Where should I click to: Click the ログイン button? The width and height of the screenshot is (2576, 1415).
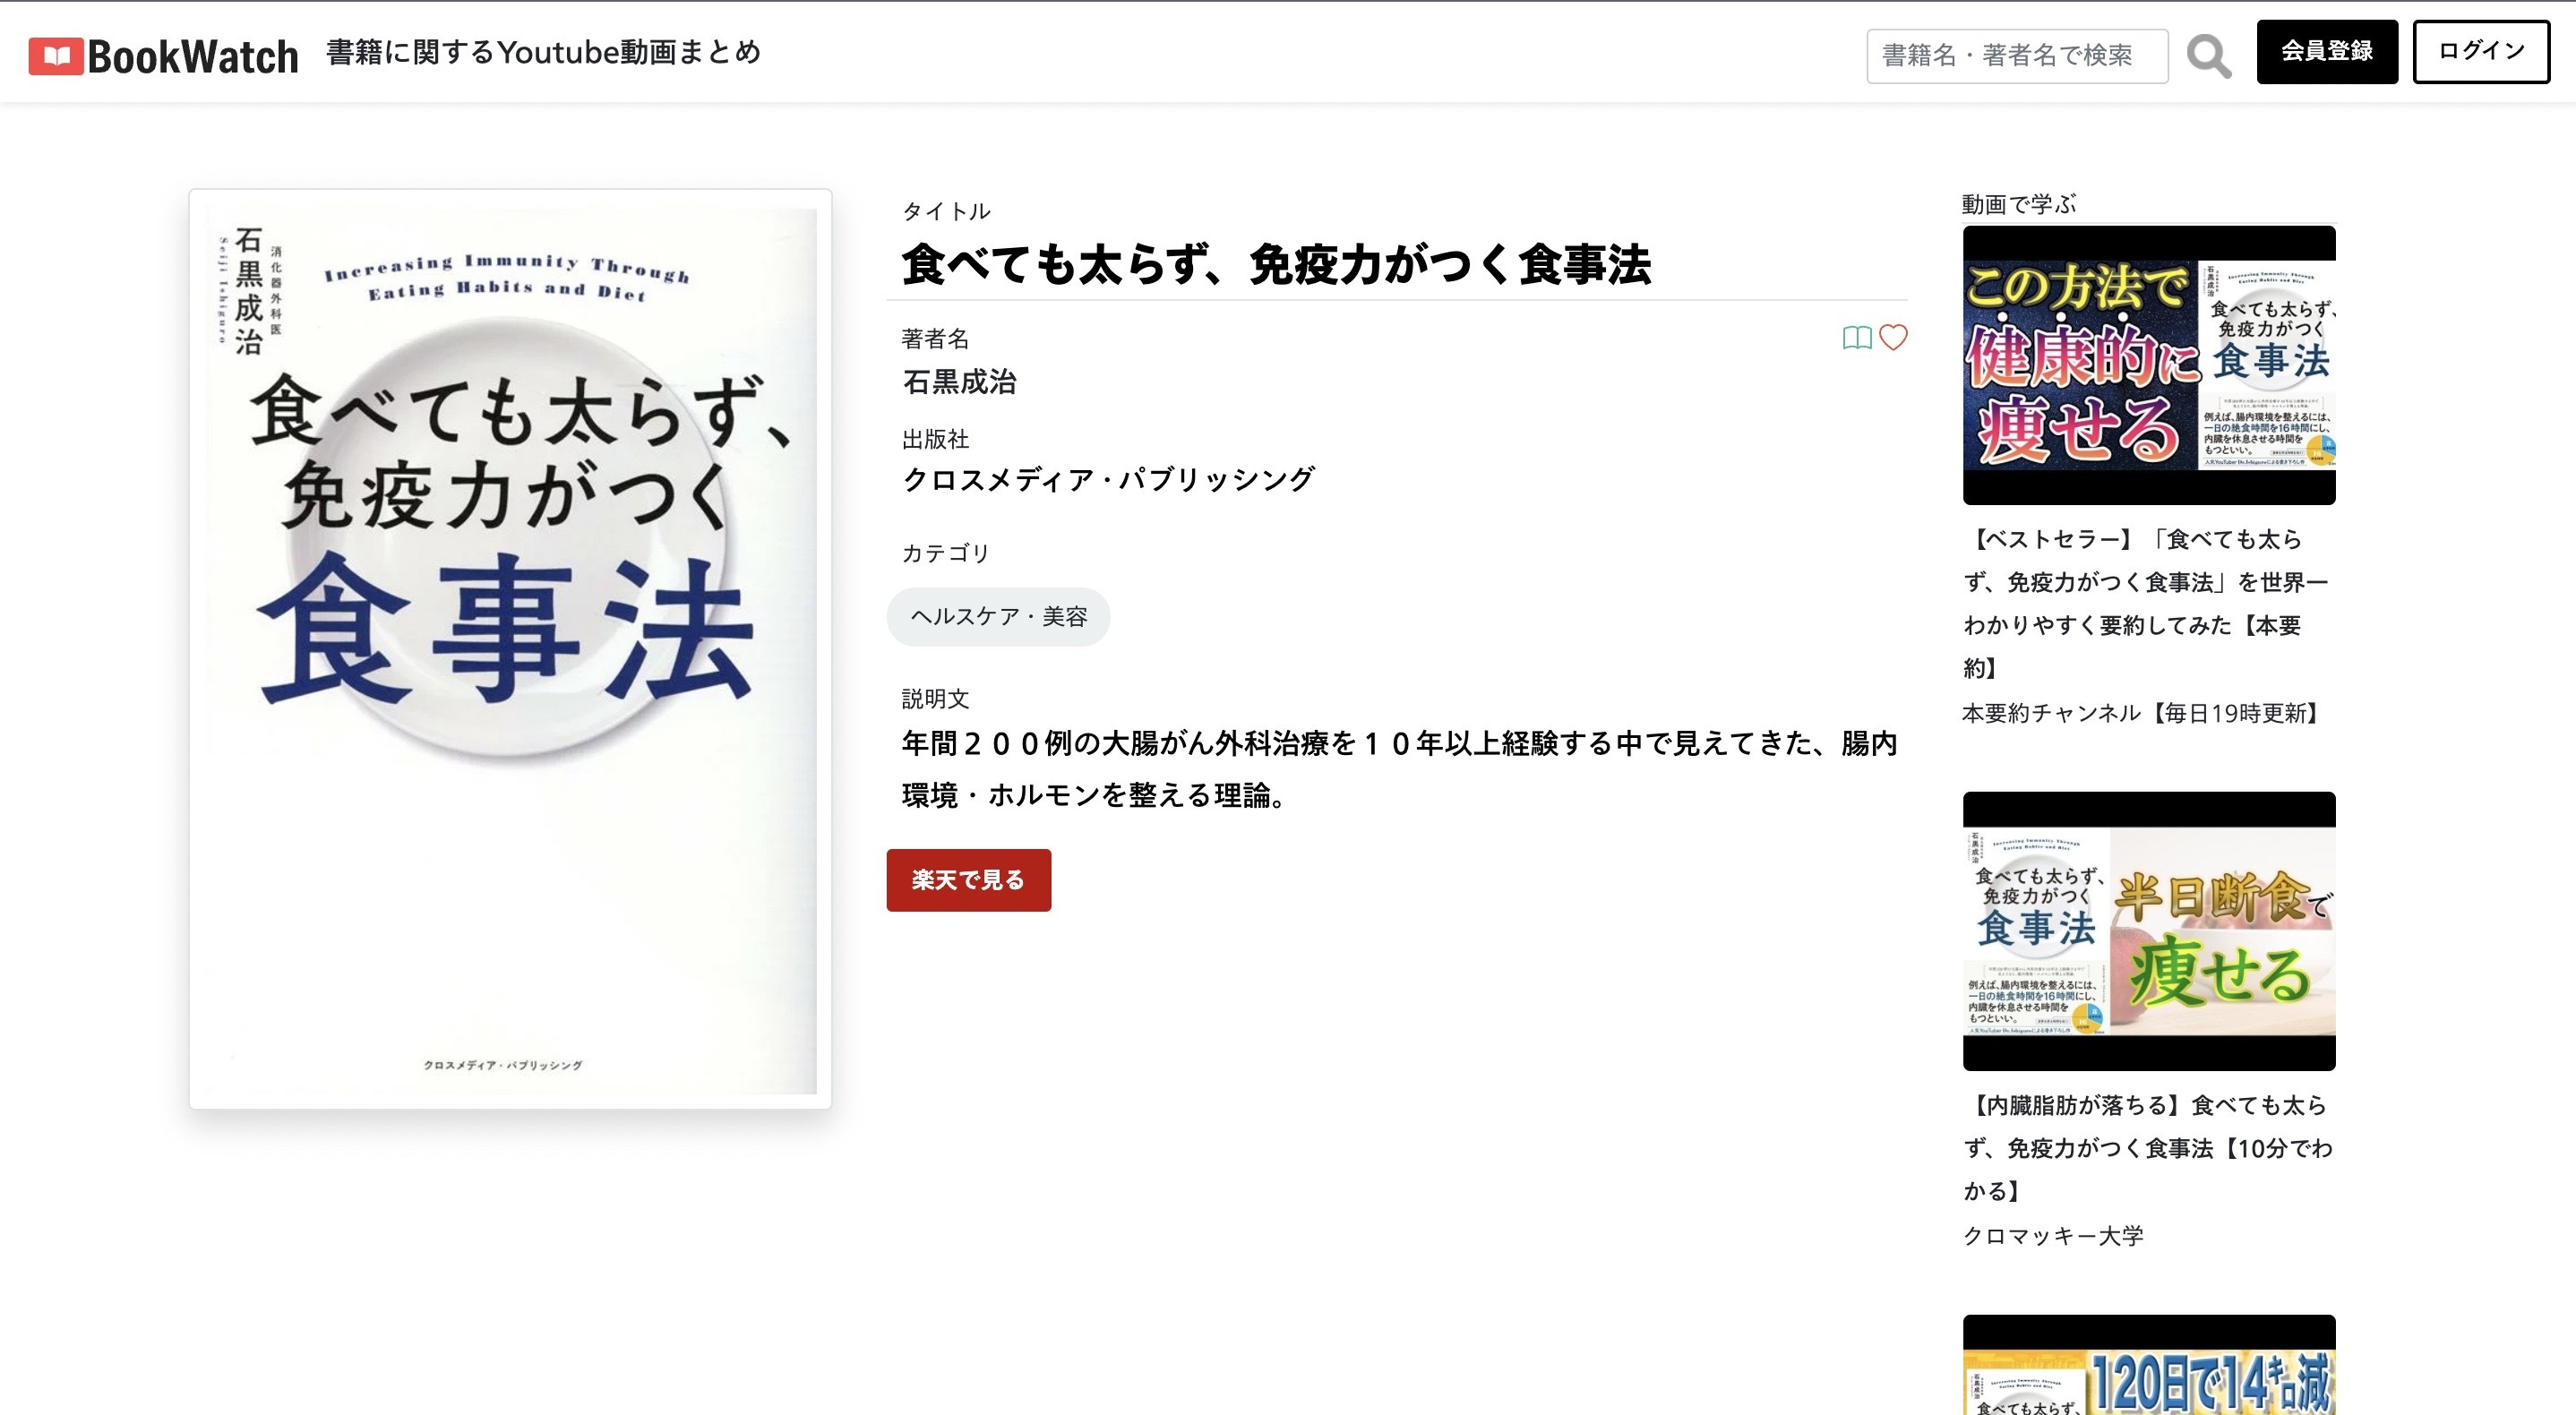[2481, 51]
